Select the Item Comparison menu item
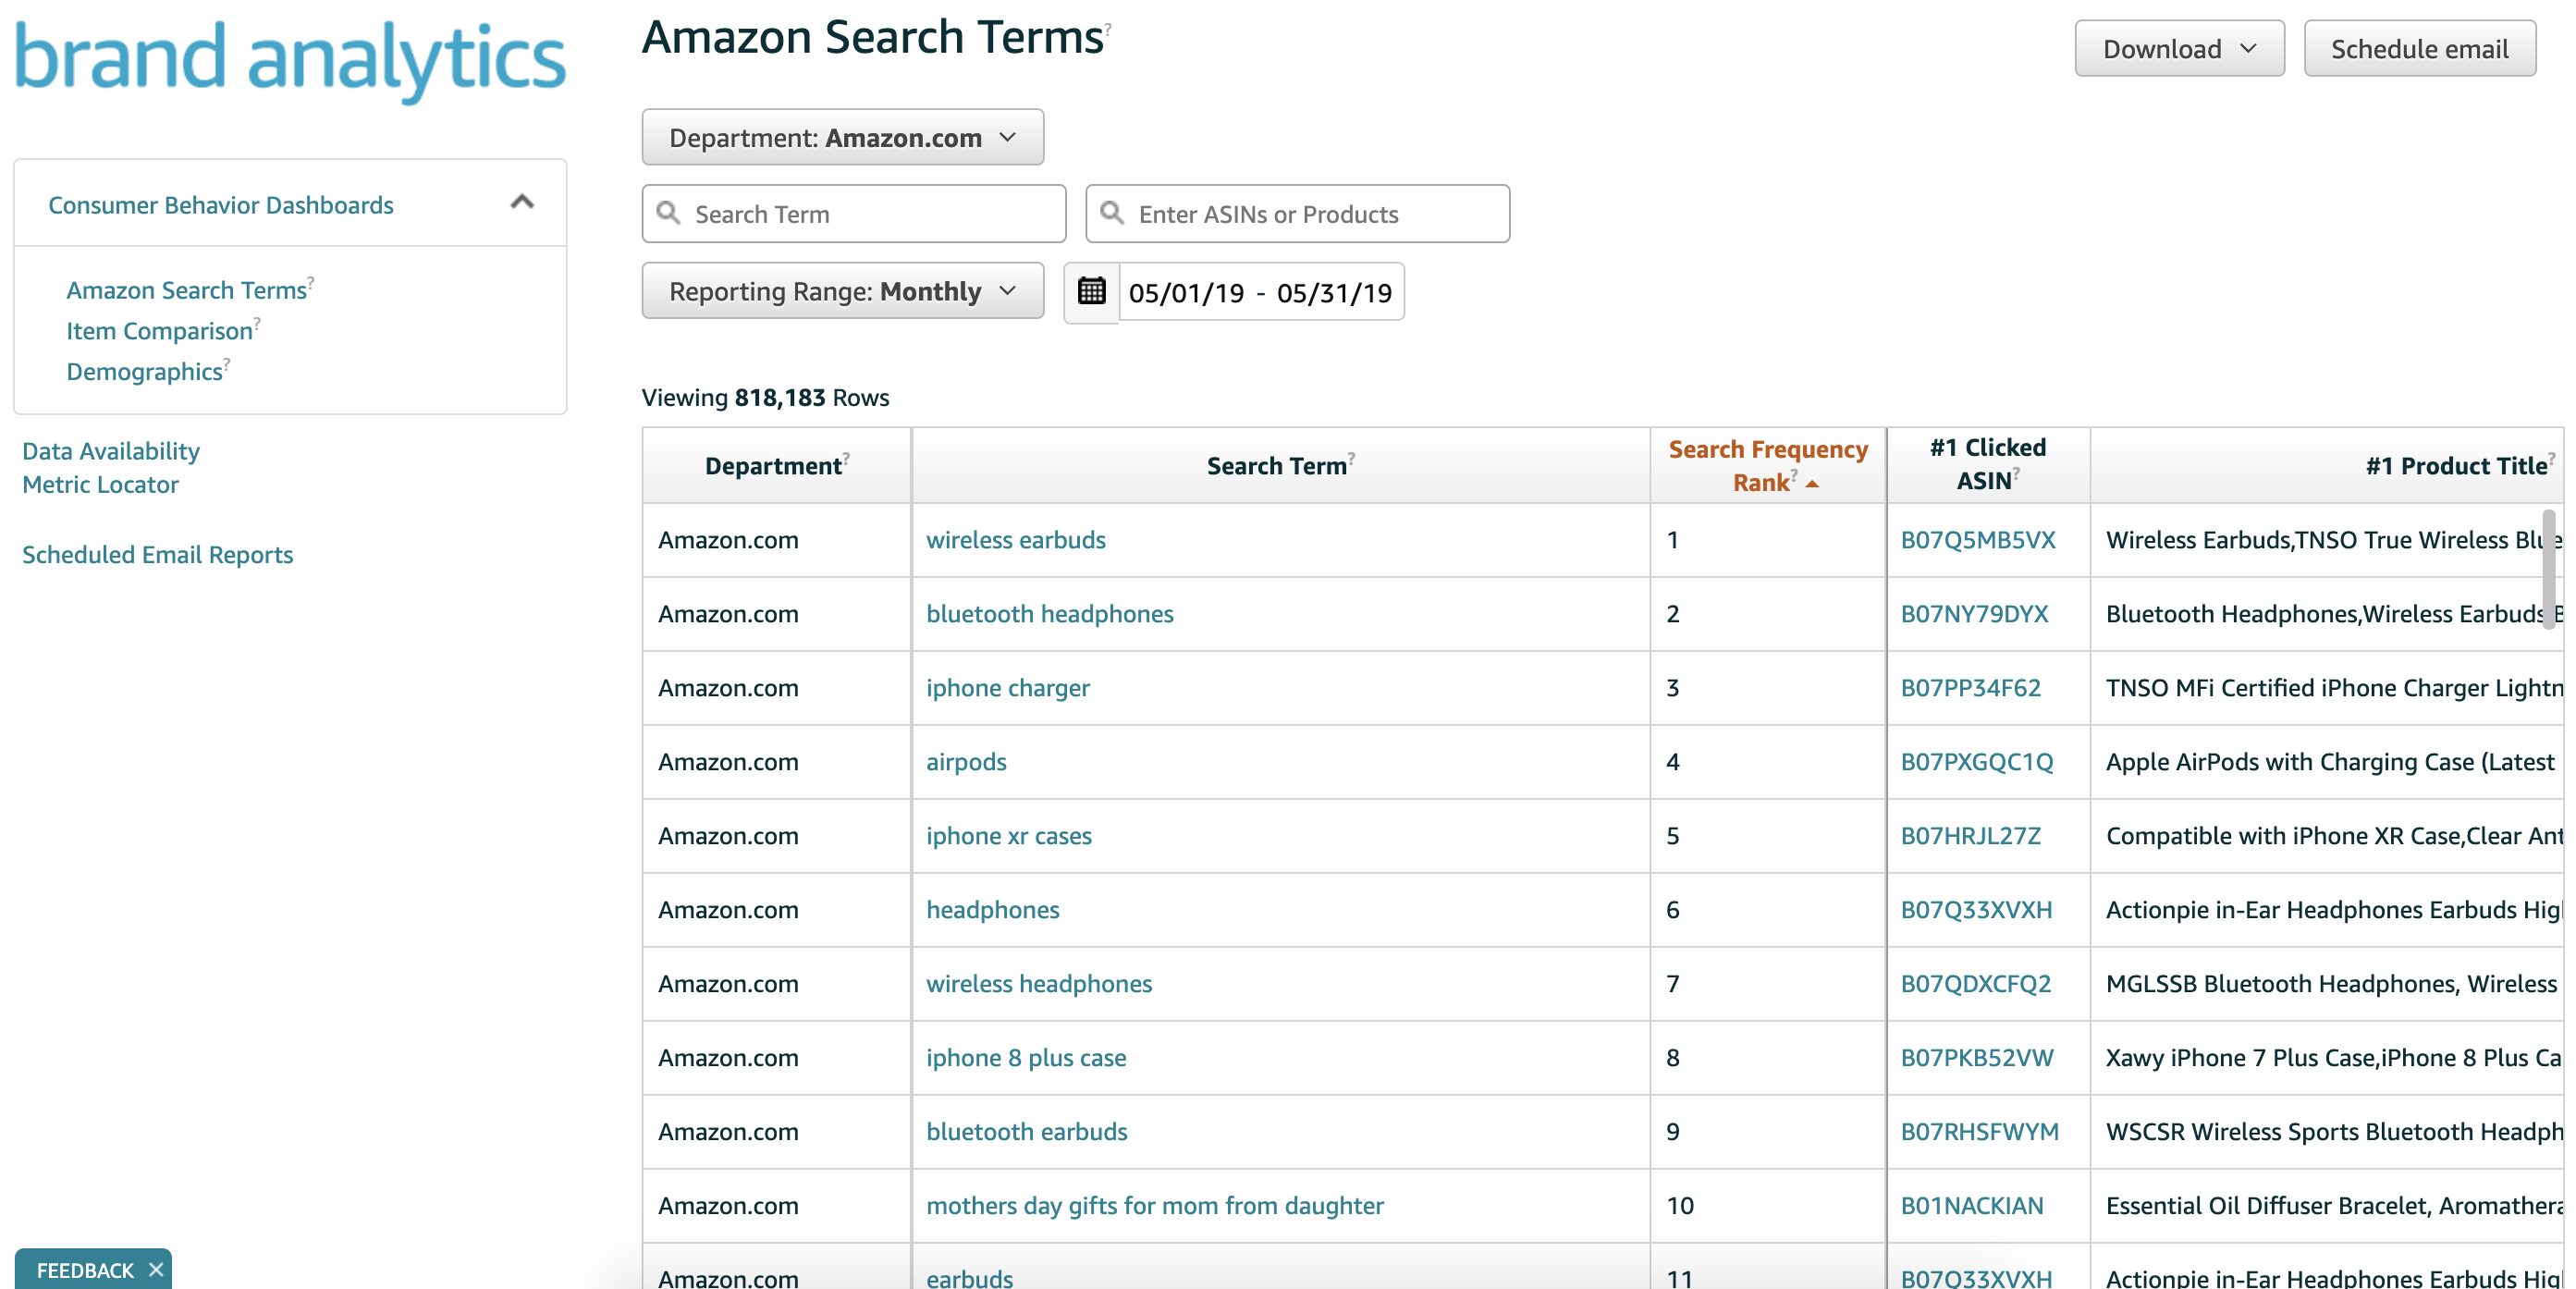 [158, 329]
